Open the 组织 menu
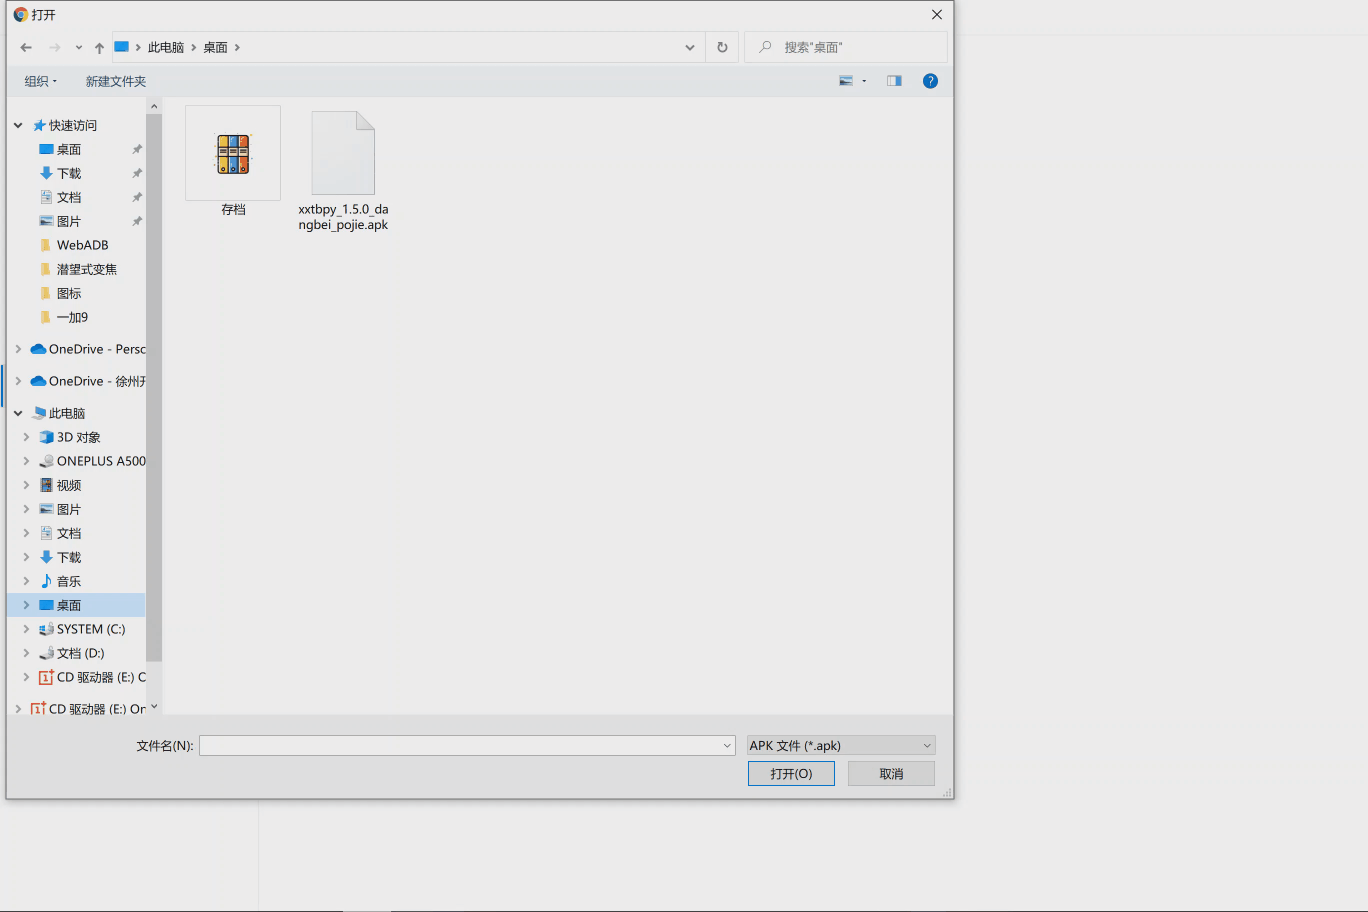This screenshot has height=912, width=1368. point(41,81)
